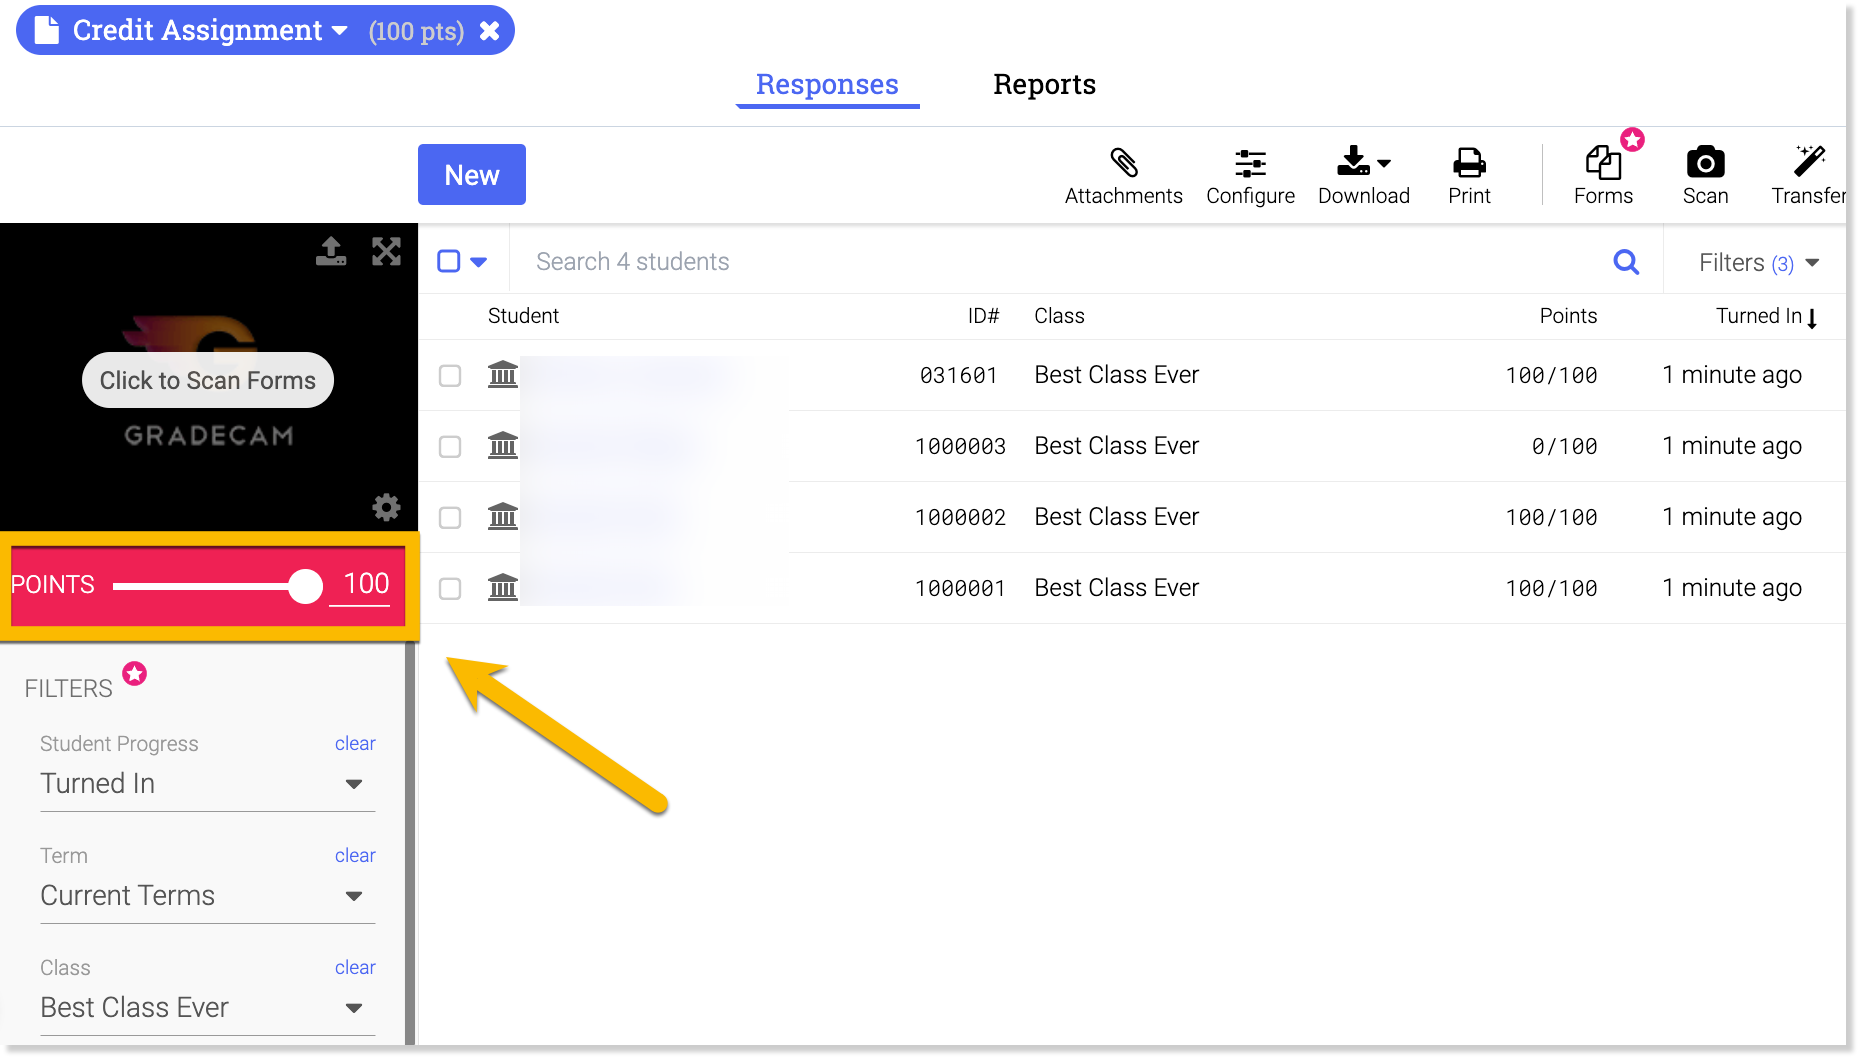Click the Points slider handle

[305, 586]
